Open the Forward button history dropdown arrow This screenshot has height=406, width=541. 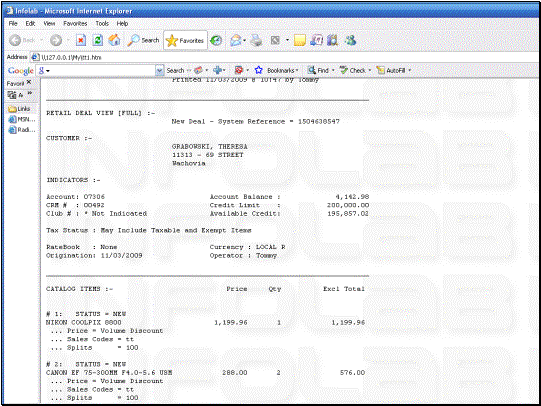(68, 40)
